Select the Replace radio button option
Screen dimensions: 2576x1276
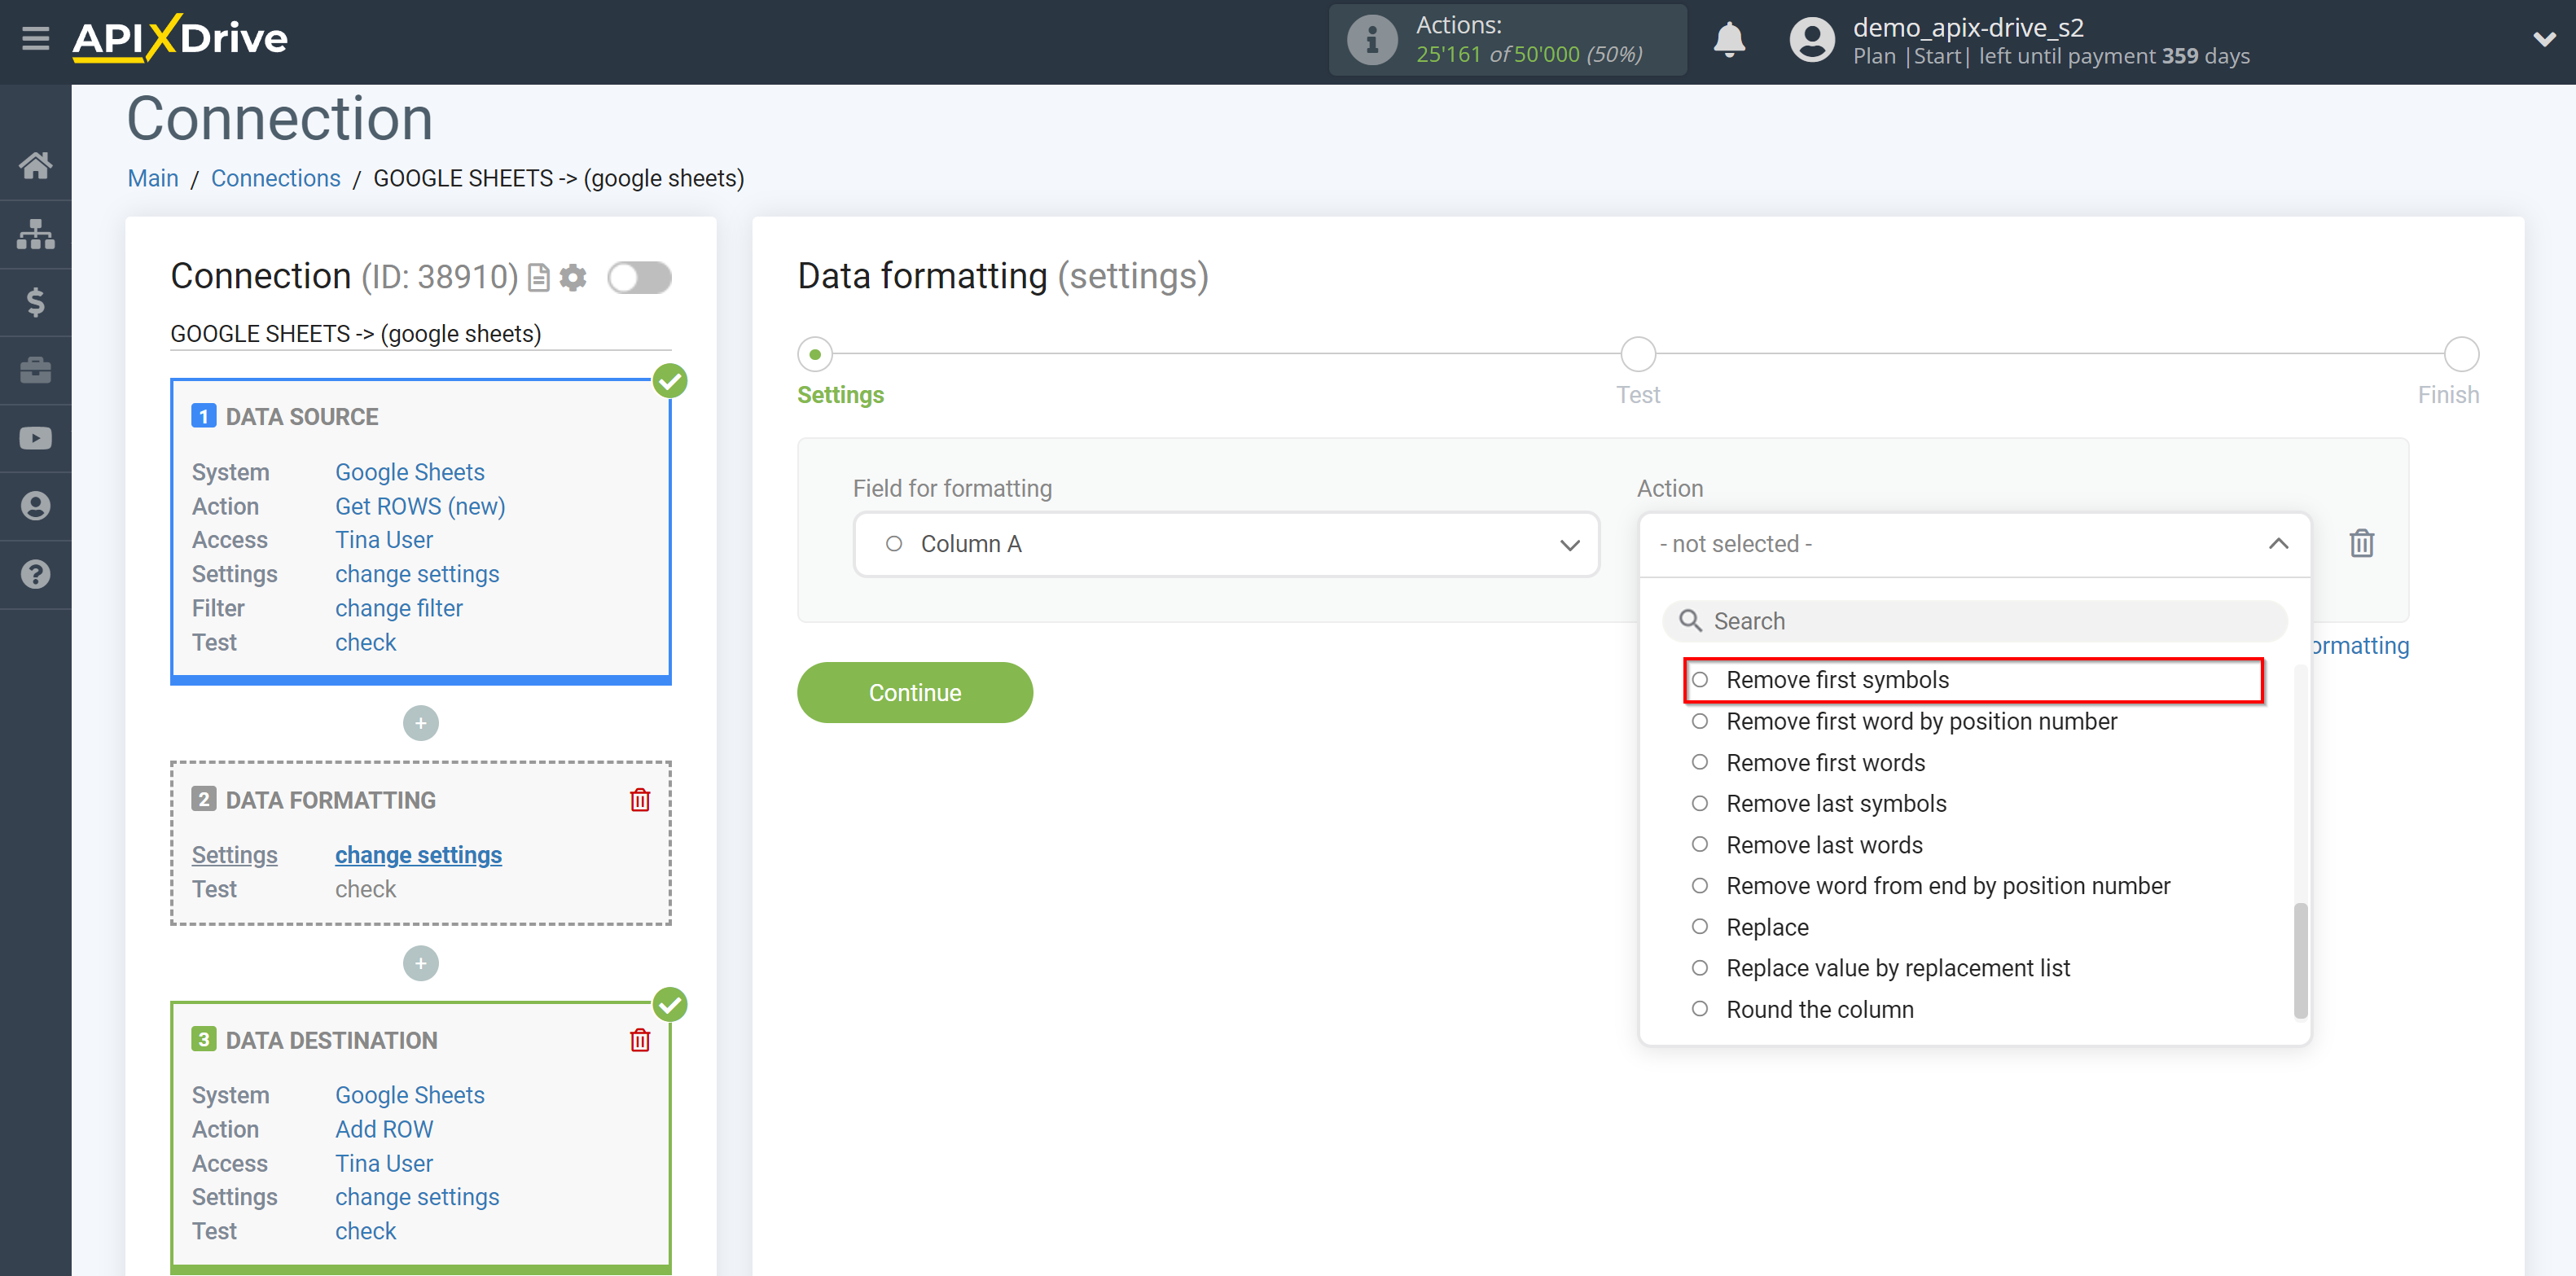click(x=1699, y=926)
